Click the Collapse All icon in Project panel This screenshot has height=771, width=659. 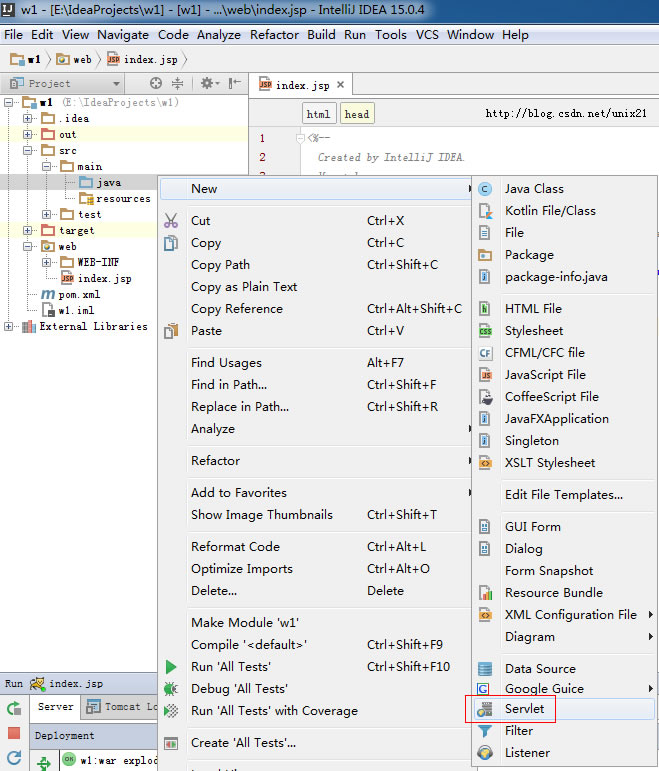coord(178,84)
